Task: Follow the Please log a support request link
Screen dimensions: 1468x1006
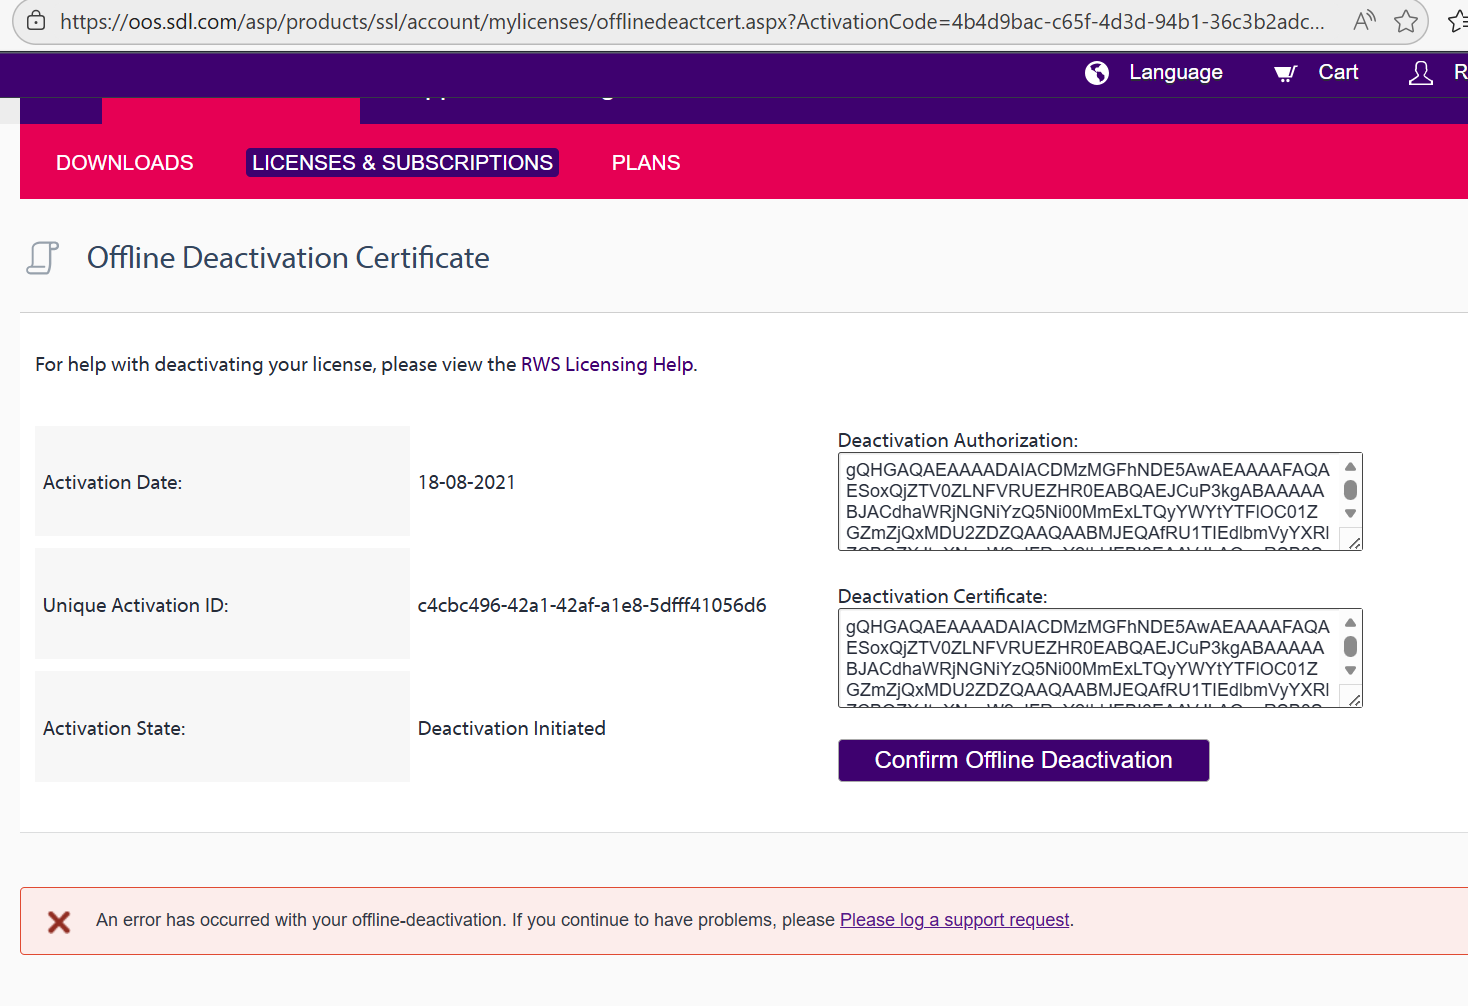Action: click(954, 919)
